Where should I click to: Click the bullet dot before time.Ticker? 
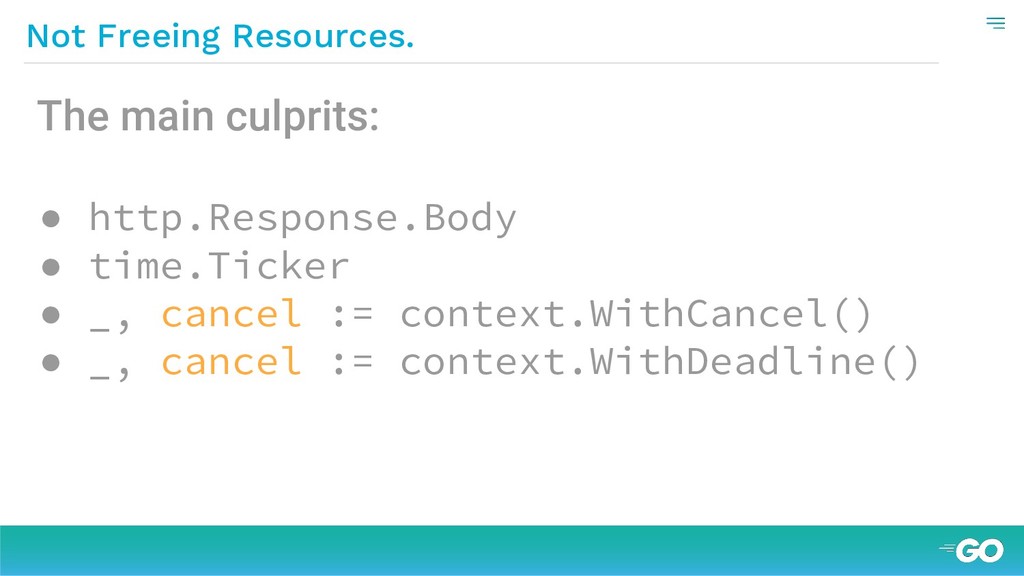[x=51, y=267]
